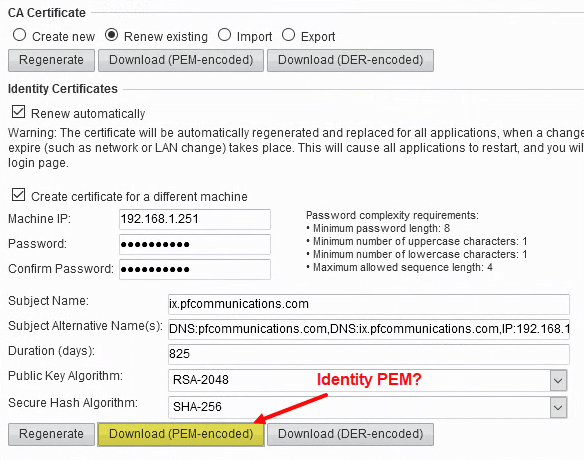
Task: Click Regenerate under CA Certificate
Action: tap(51, 60)
